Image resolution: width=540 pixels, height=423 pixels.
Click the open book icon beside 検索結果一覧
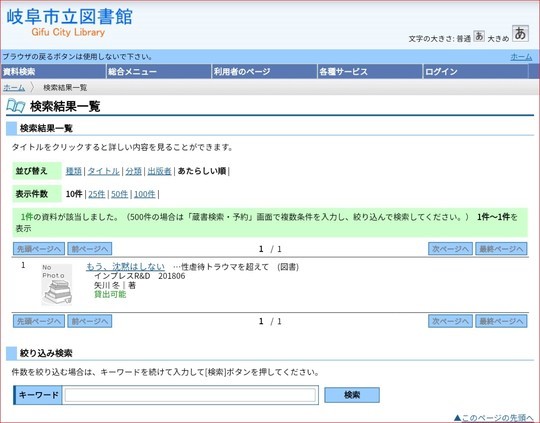click(x=15, y=105)
